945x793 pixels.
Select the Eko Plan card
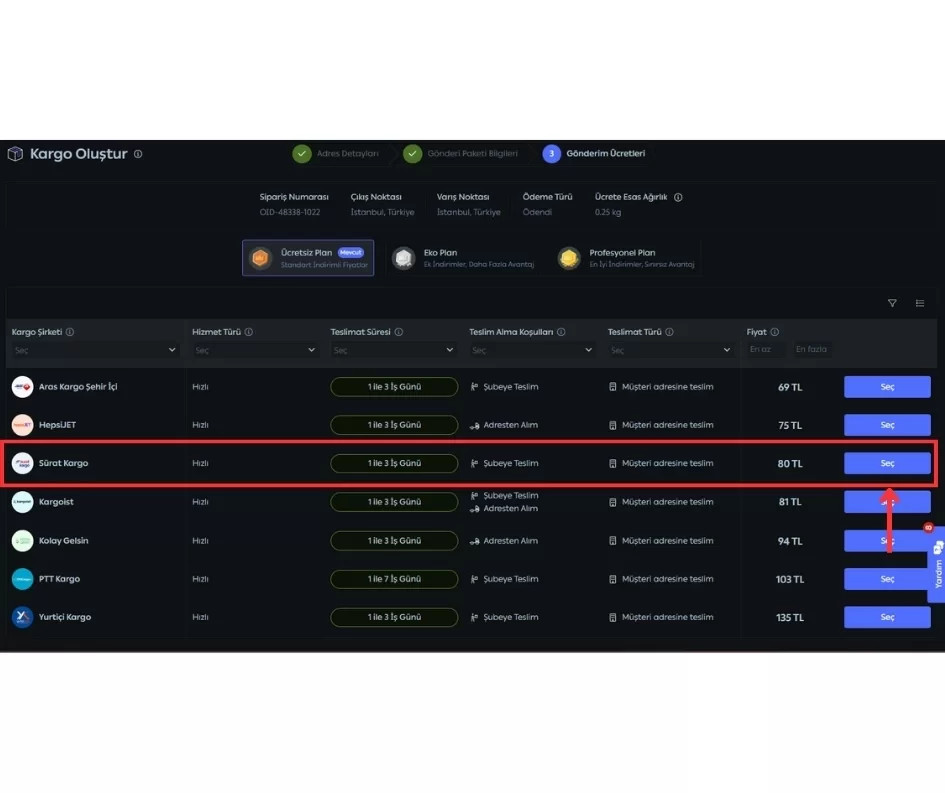click(x=463, y=258)
